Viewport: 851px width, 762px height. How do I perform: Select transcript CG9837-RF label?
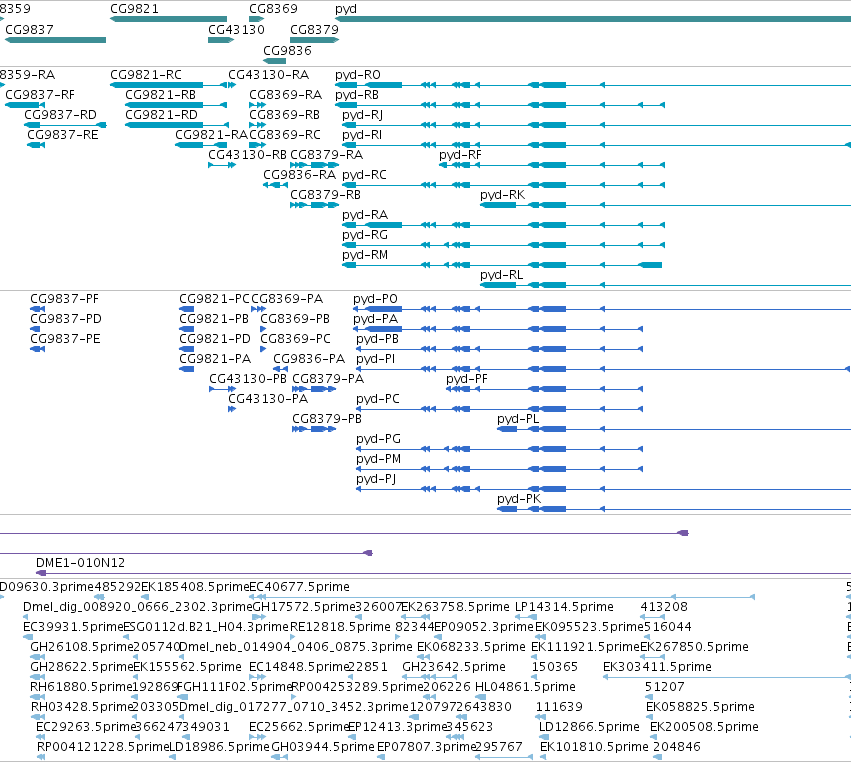tap(40, 95)
